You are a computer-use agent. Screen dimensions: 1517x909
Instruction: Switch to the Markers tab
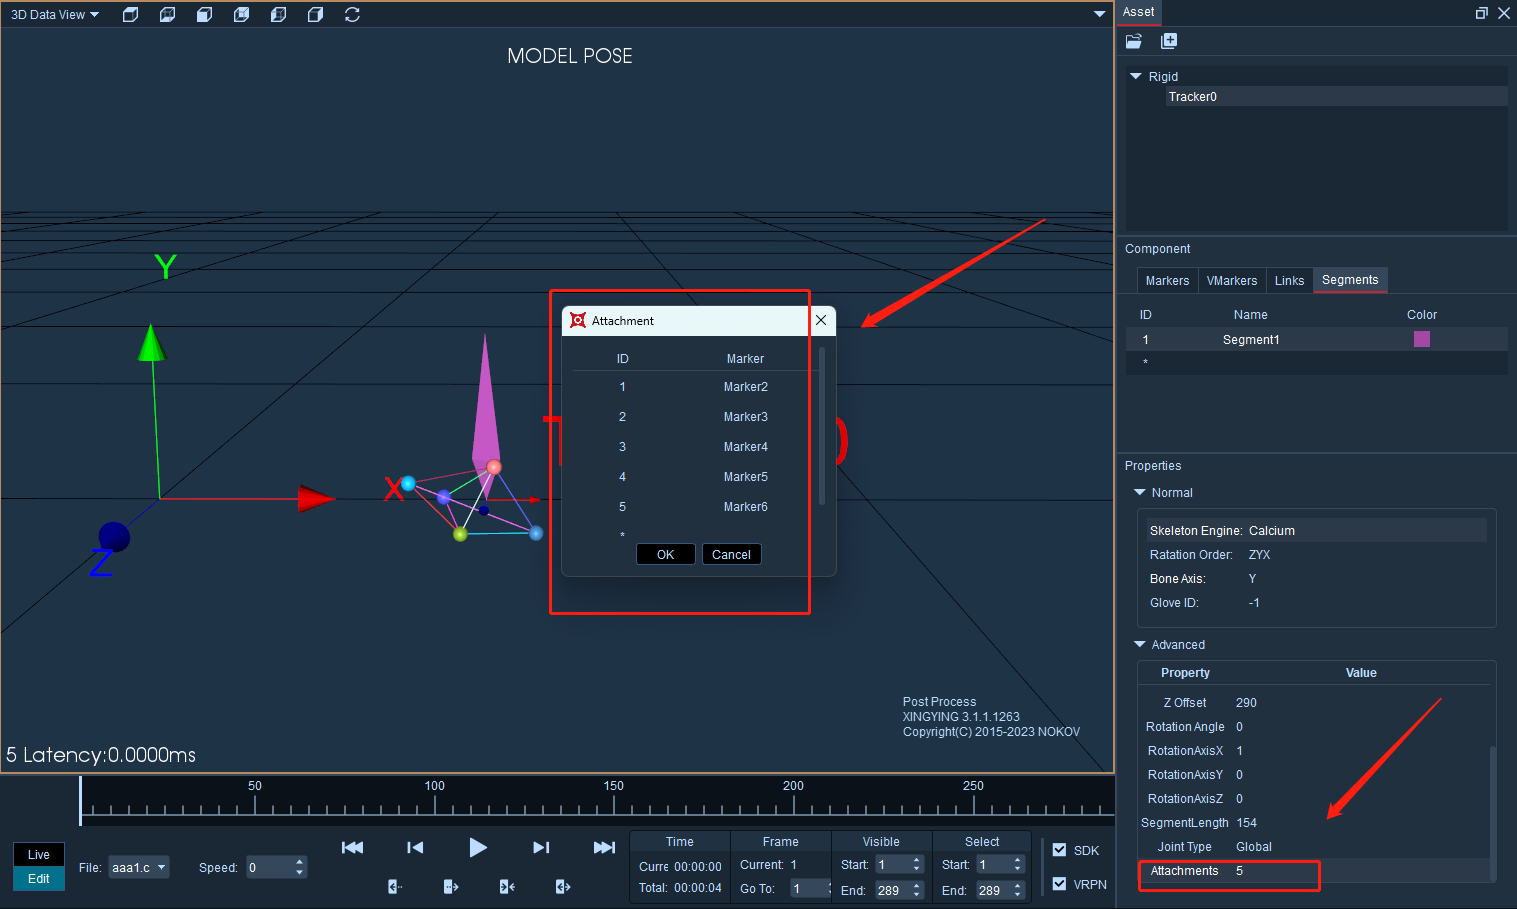coord(1167,281)
